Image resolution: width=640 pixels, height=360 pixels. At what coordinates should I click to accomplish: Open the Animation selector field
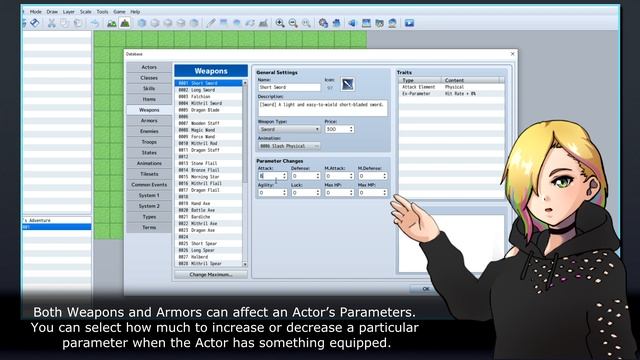click(289, 146)
